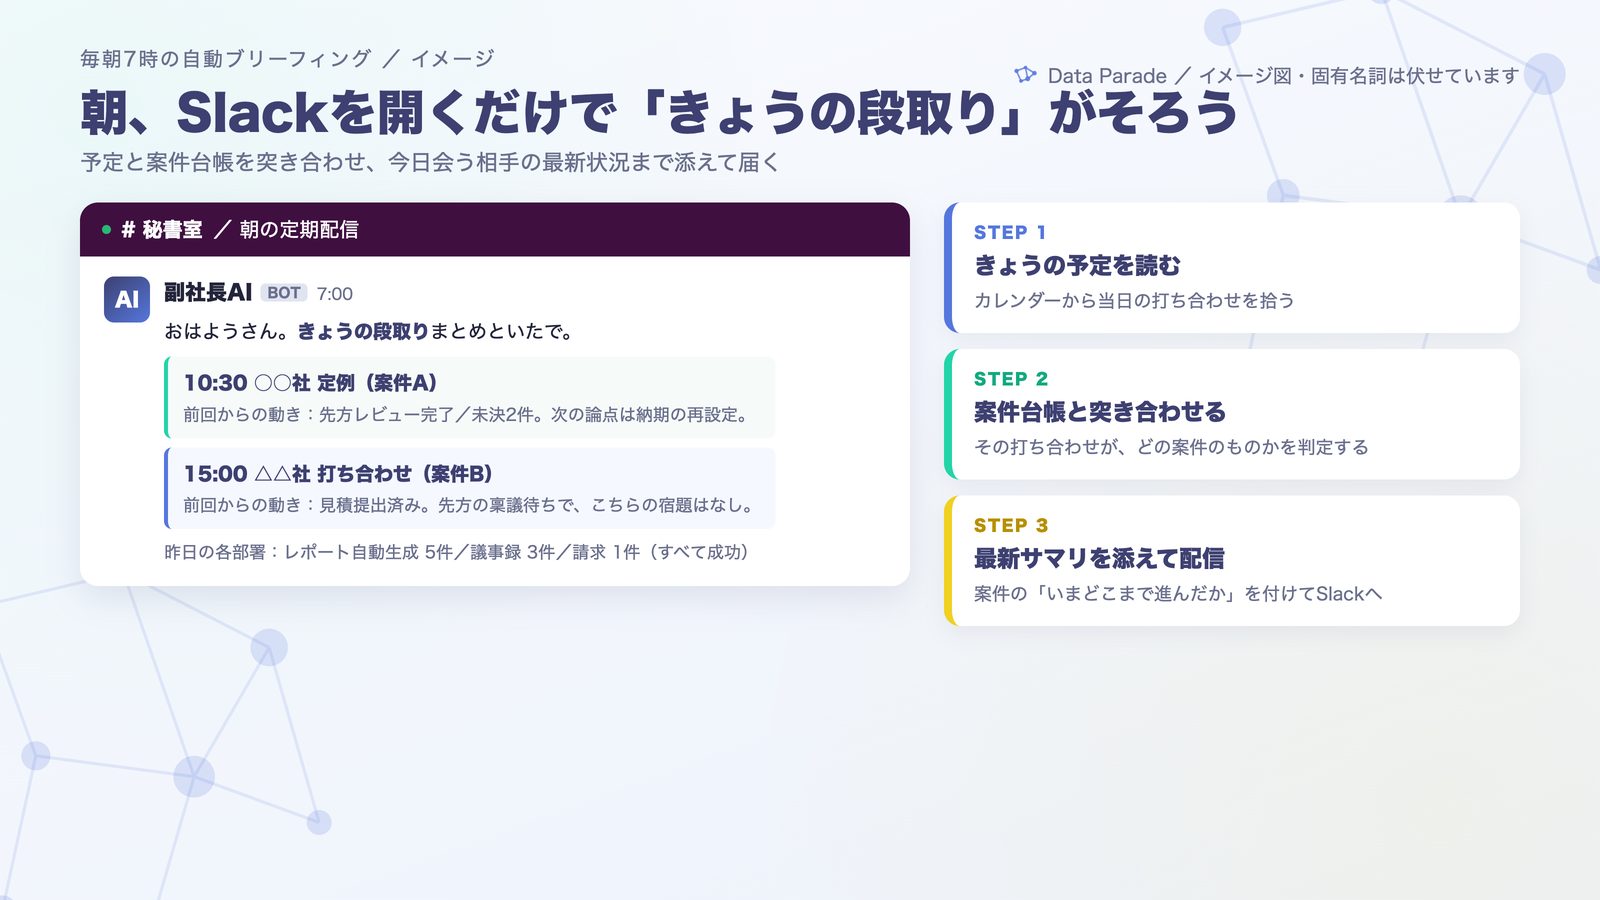Click カレンダーから当日の打ち合わせを拾う description

(x=1134, y=301)
